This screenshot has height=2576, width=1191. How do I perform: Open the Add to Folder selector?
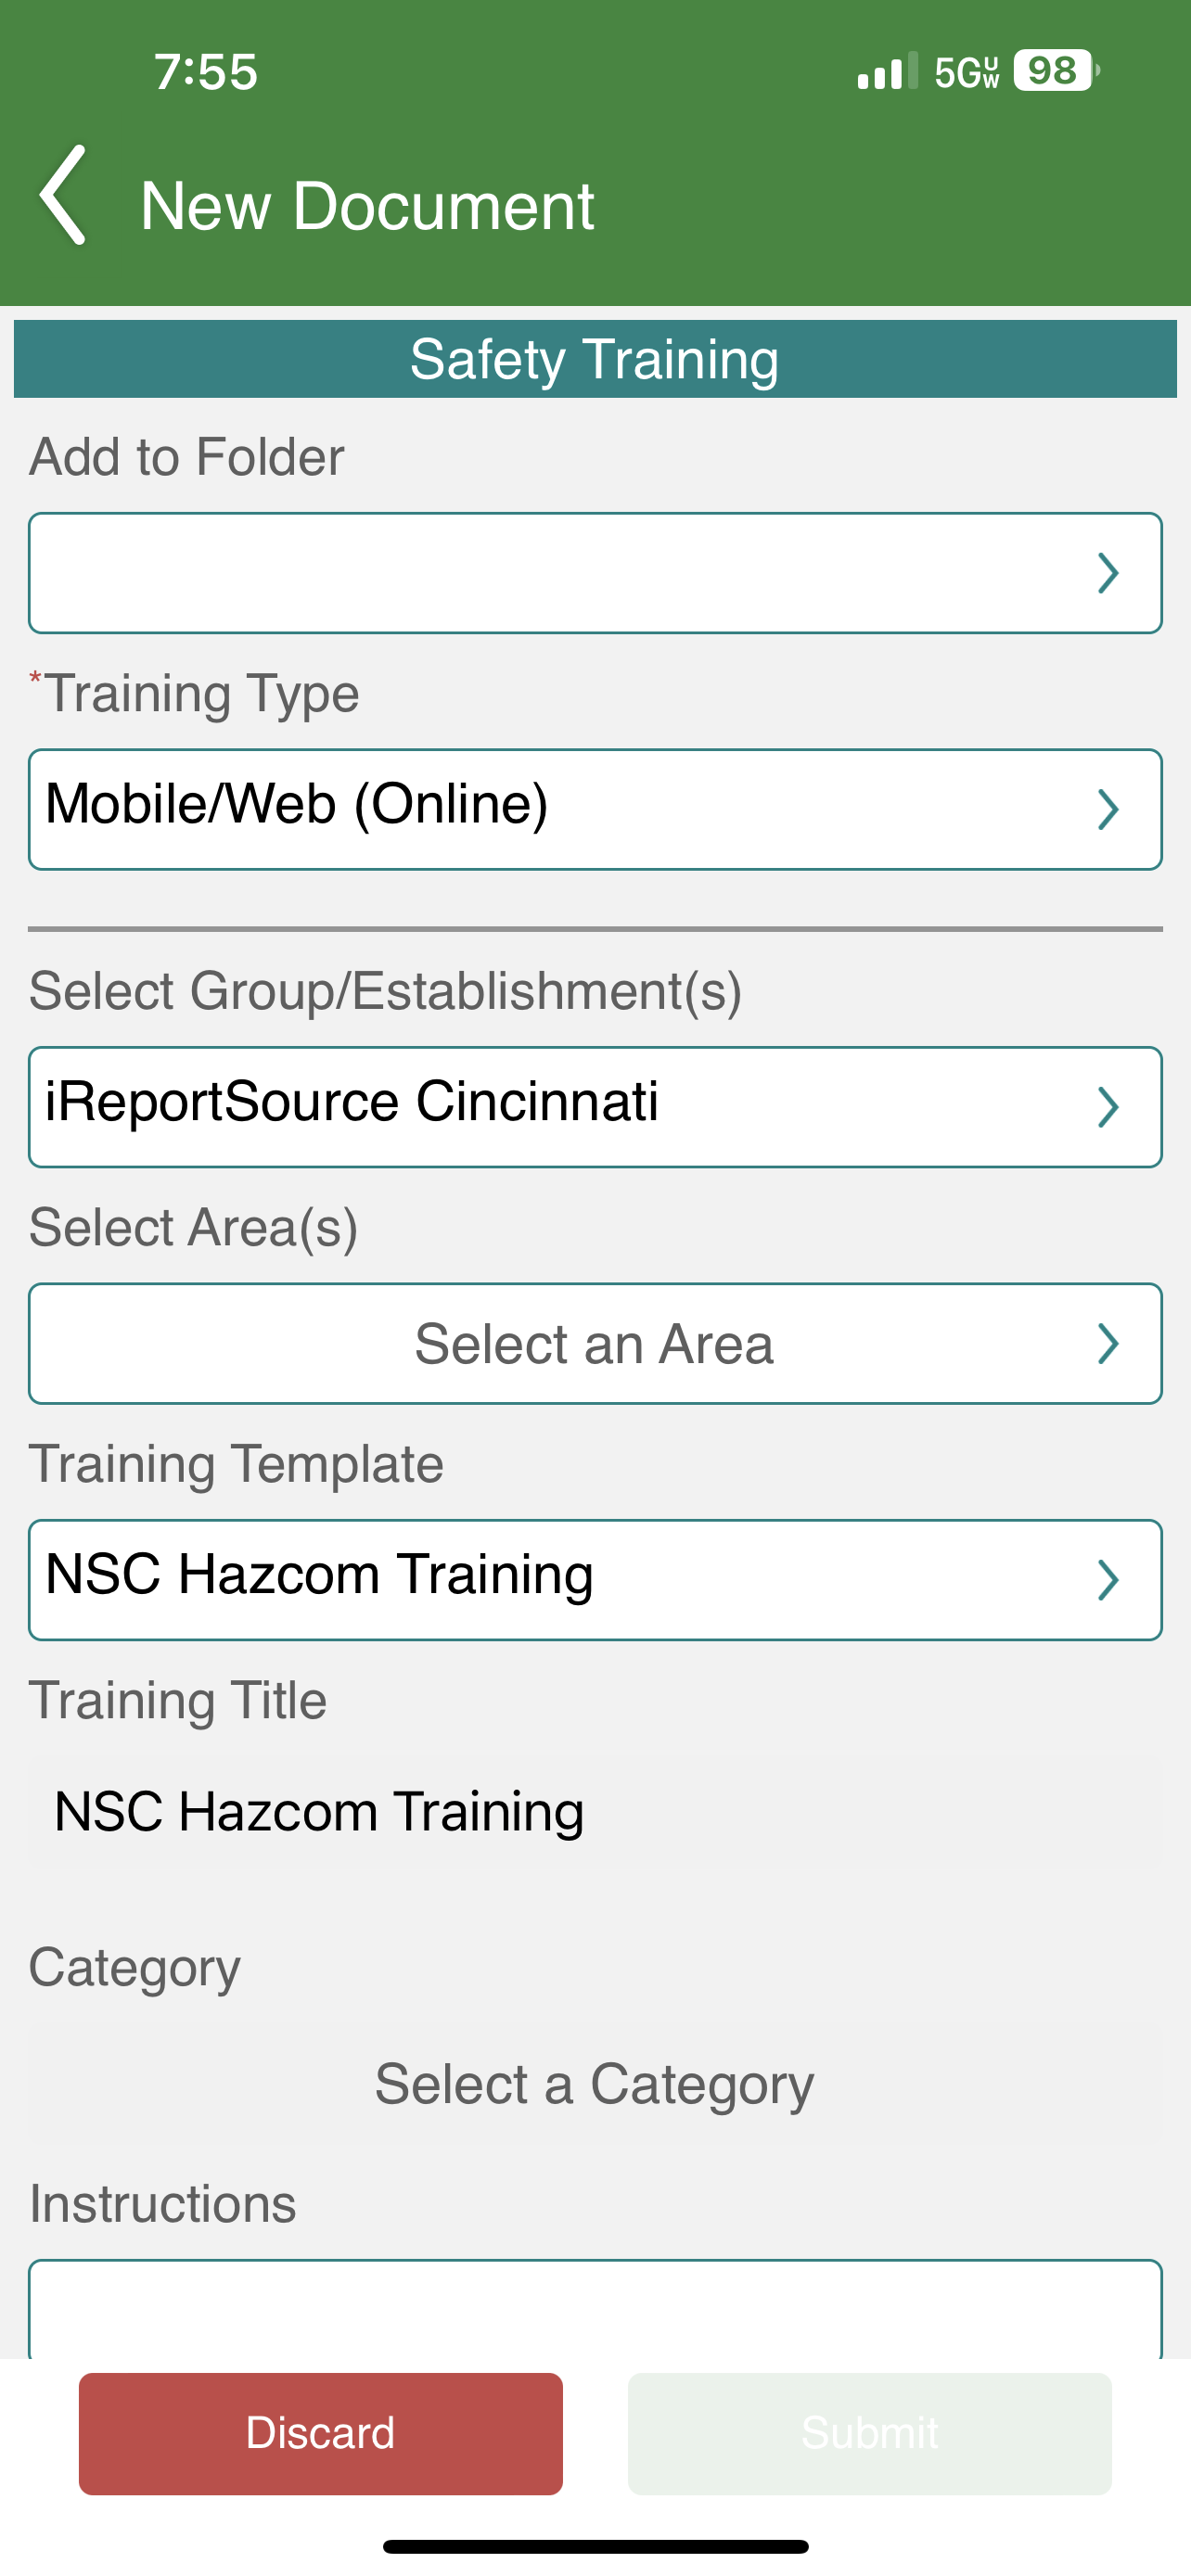595,573
